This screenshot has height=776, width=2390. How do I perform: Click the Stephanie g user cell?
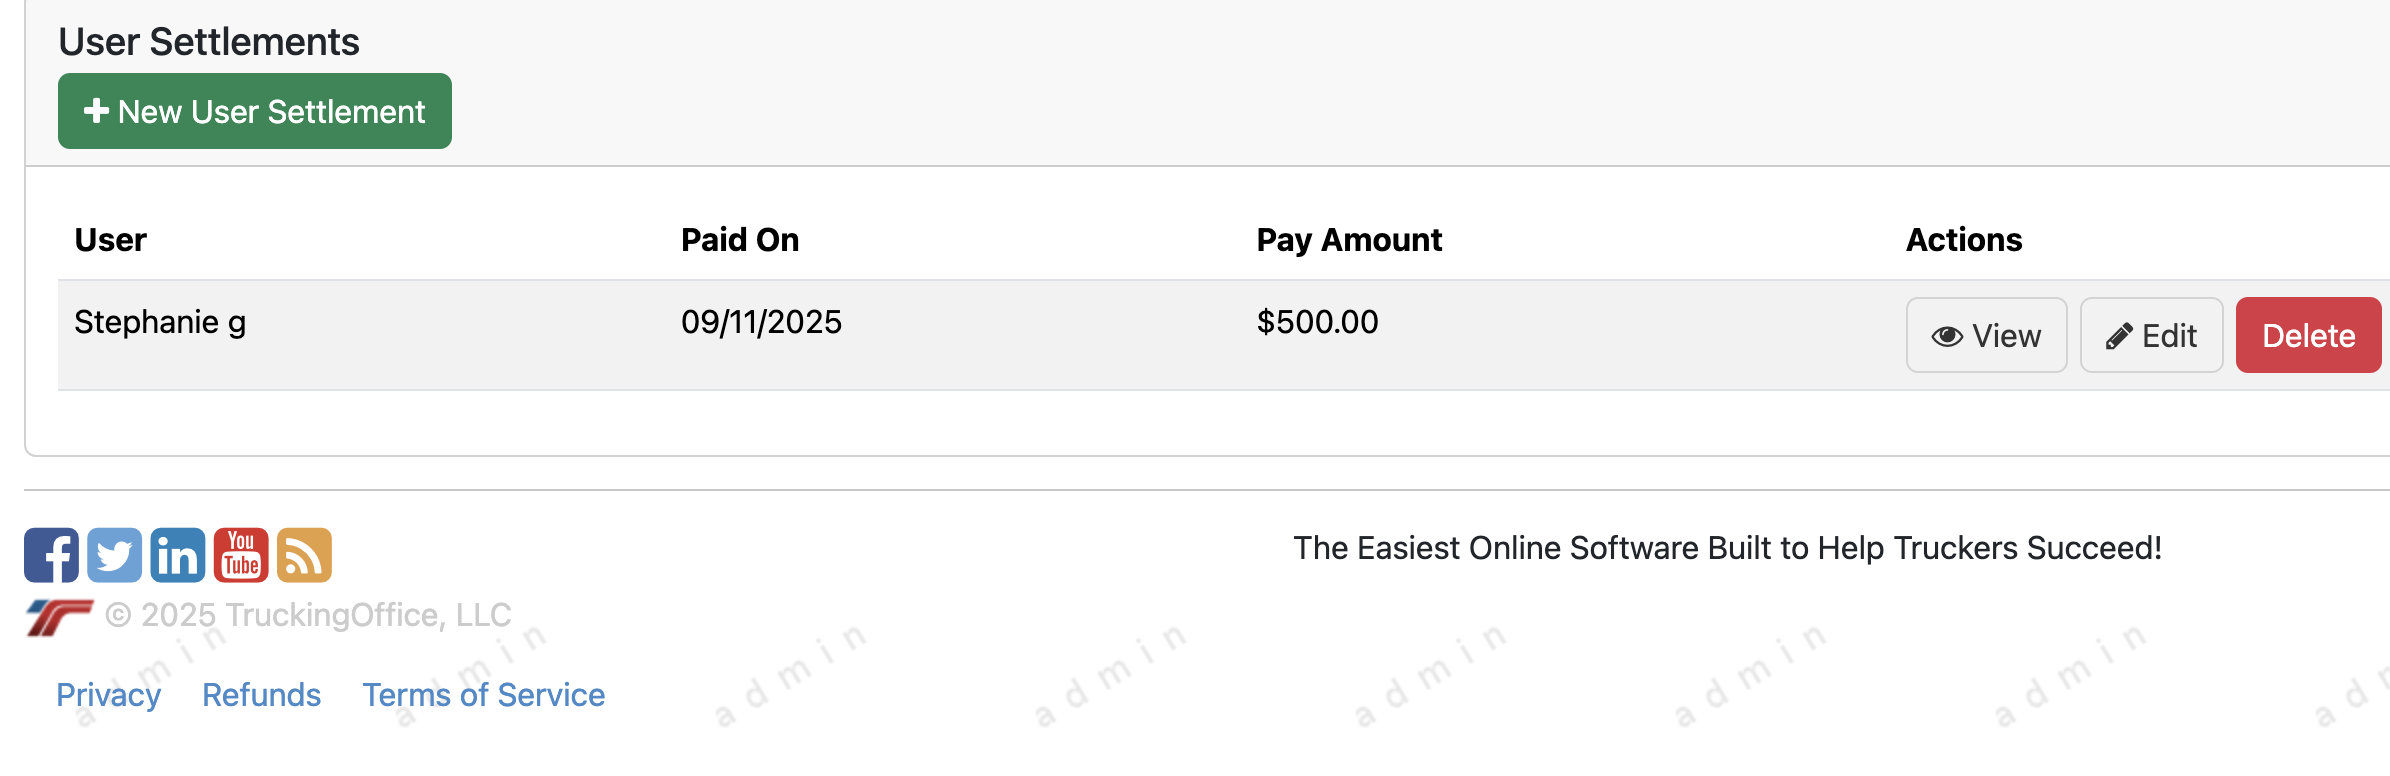[160, 322]
